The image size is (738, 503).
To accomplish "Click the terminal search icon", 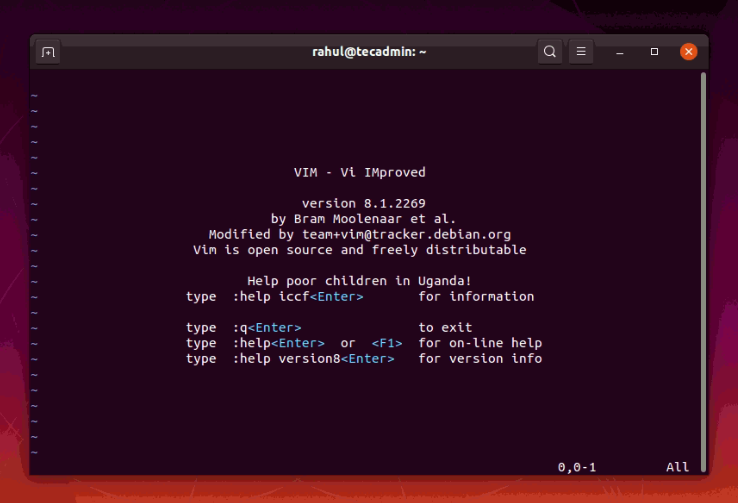I will (x=549, y=51).
